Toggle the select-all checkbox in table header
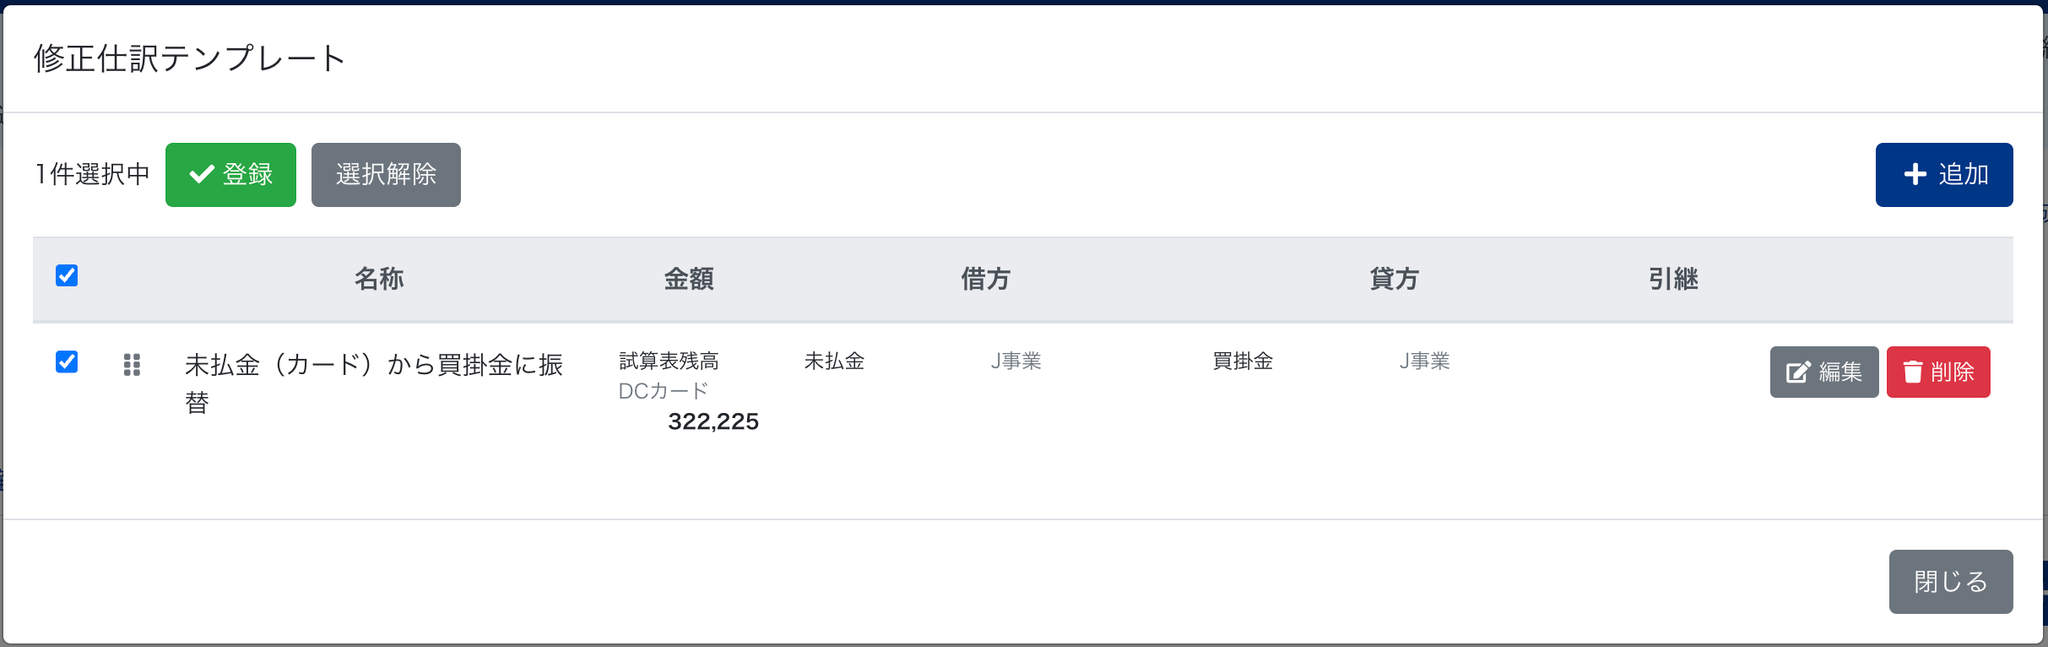This screenshot has height=647, width=2048. 67,275
